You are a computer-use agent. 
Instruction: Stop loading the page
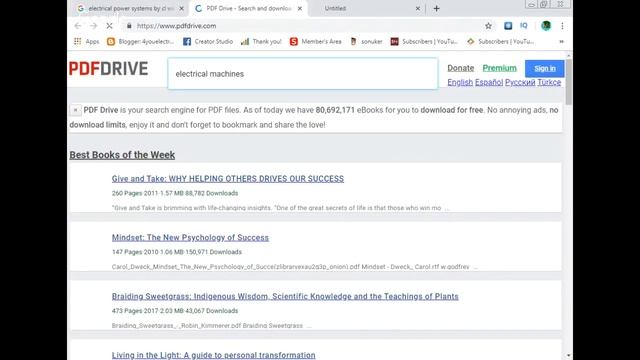(109, 26)
